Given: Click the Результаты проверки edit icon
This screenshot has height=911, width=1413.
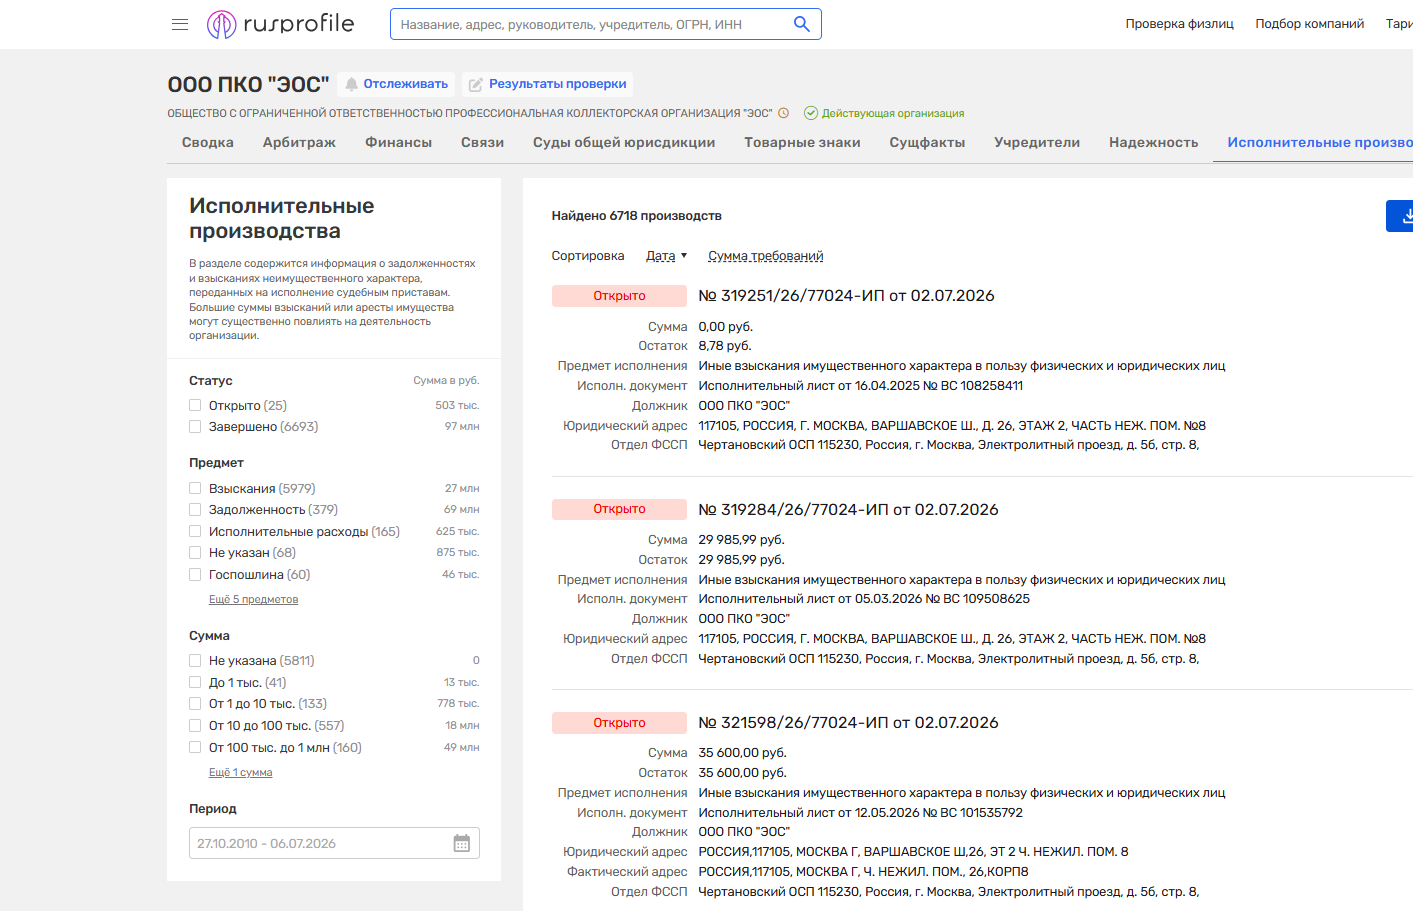Looking at the screenshot, I should pos(476,85).
